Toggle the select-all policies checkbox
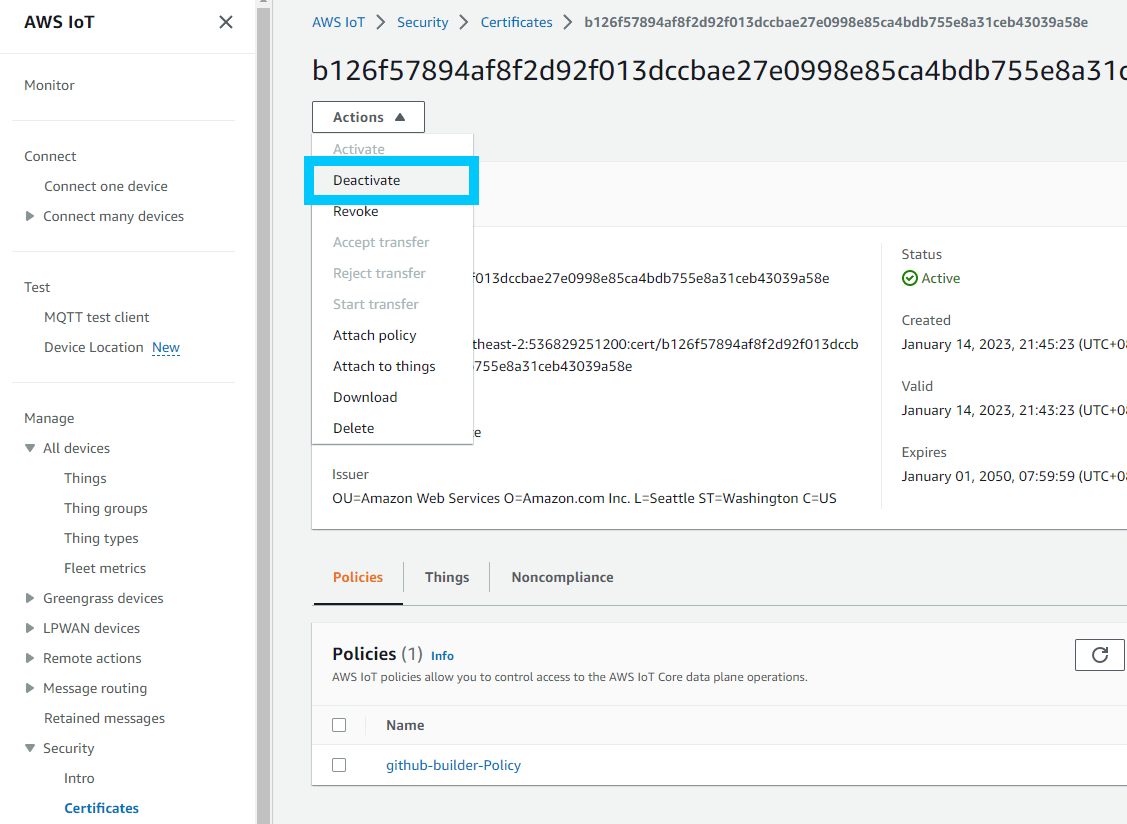The width and height of the screenshot is (1127, 824). pos(338,725)
